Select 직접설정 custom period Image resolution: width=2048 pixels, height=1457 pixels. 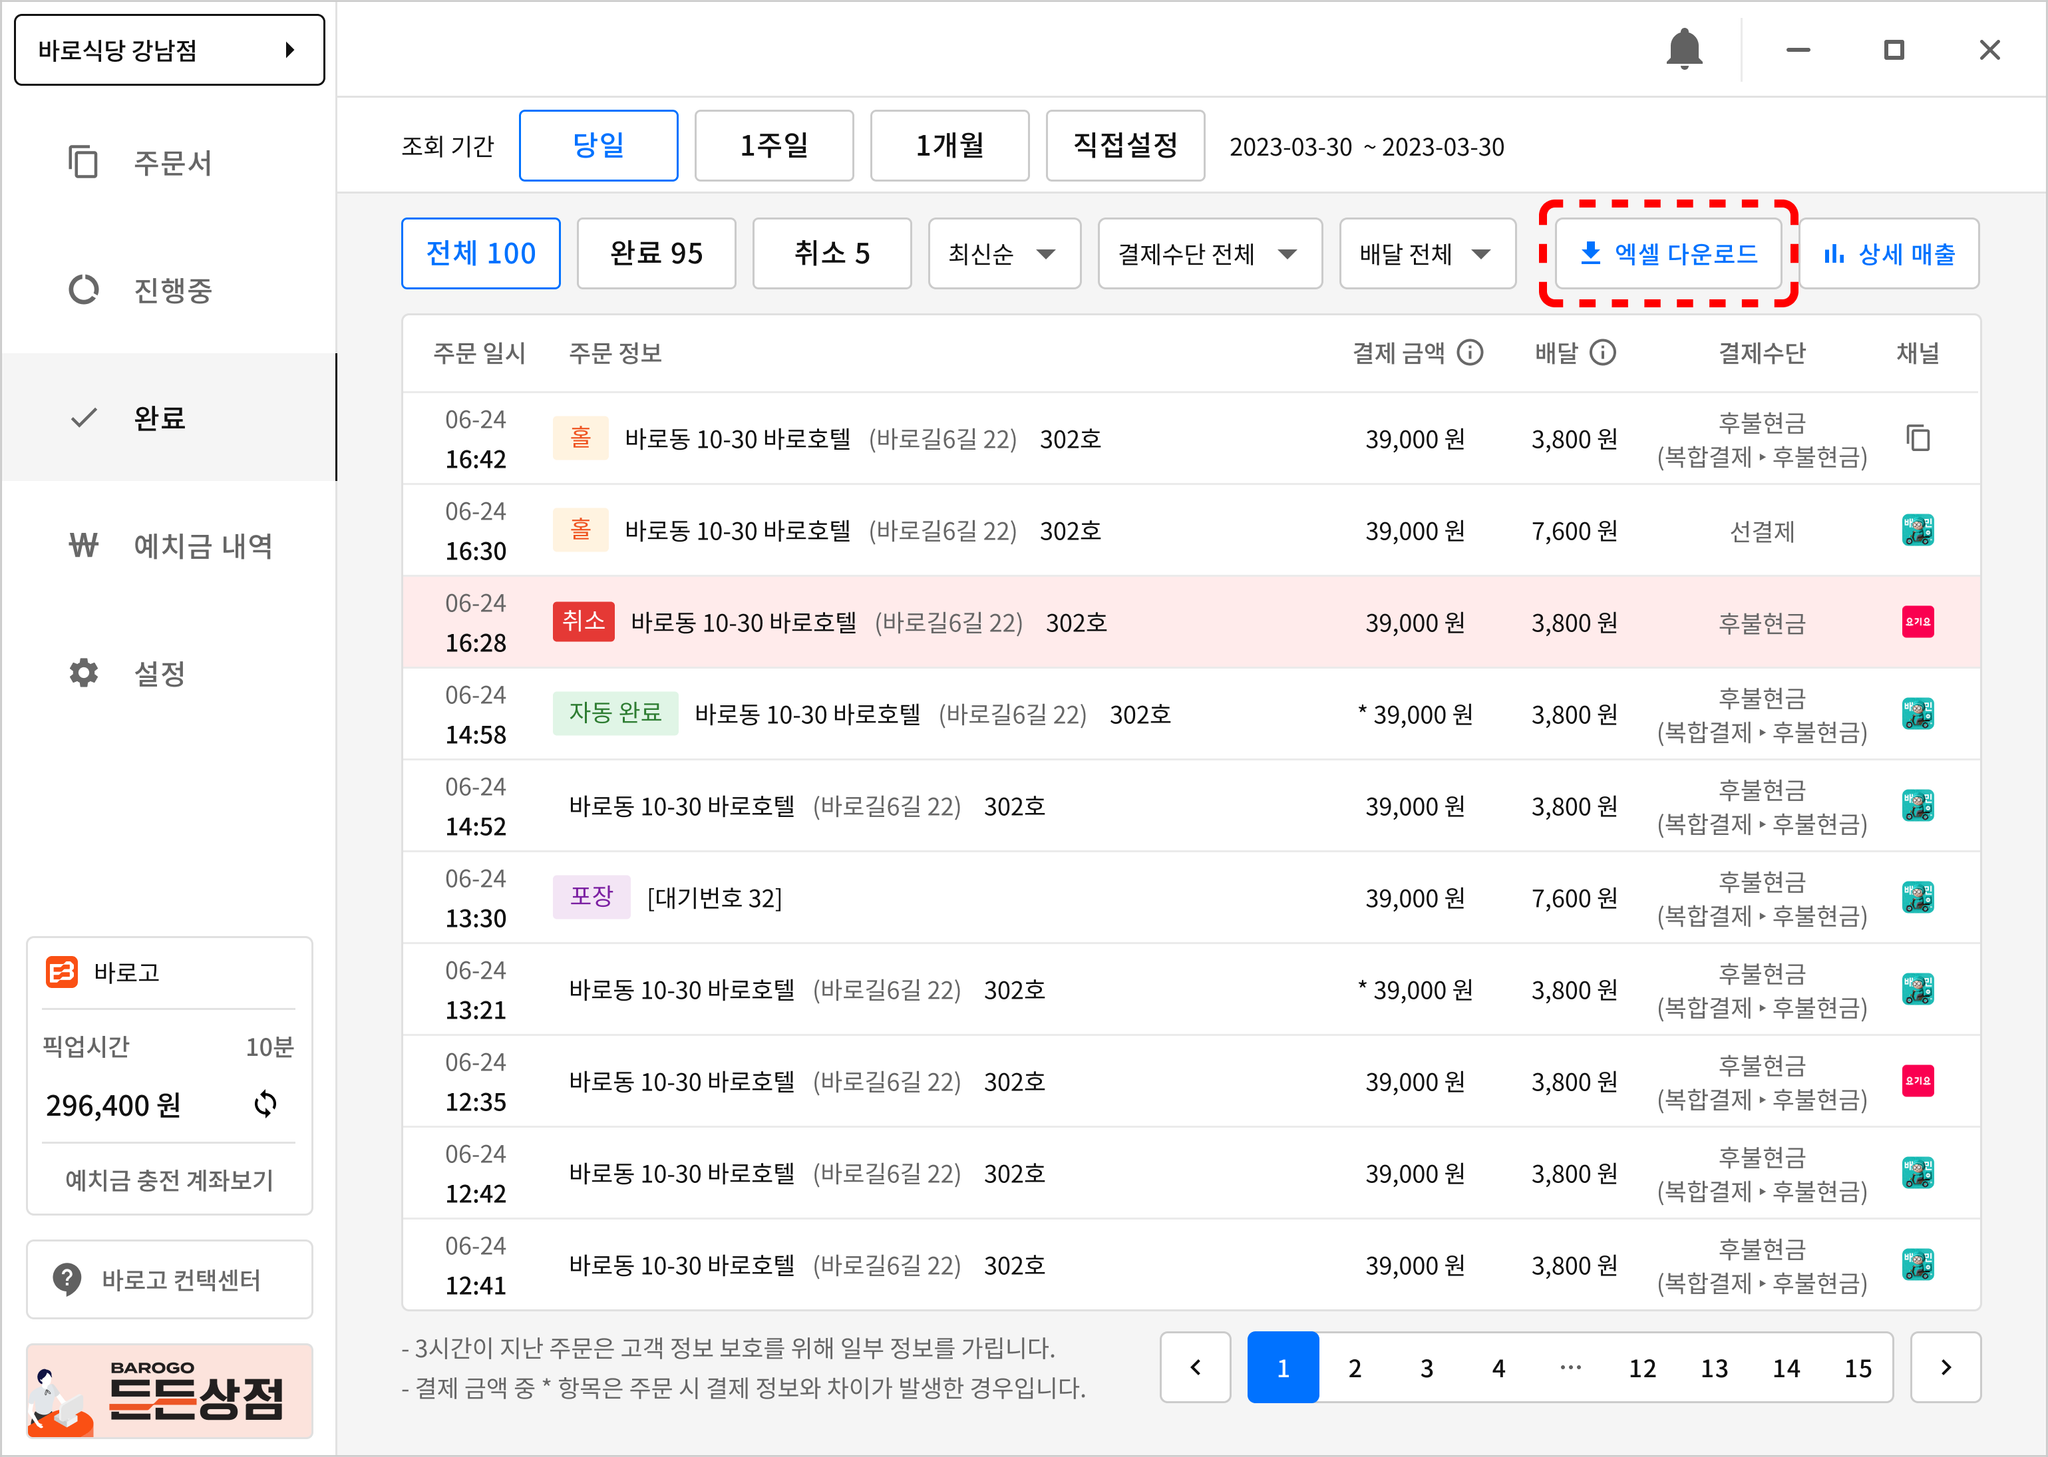(x=1125, y=146)
